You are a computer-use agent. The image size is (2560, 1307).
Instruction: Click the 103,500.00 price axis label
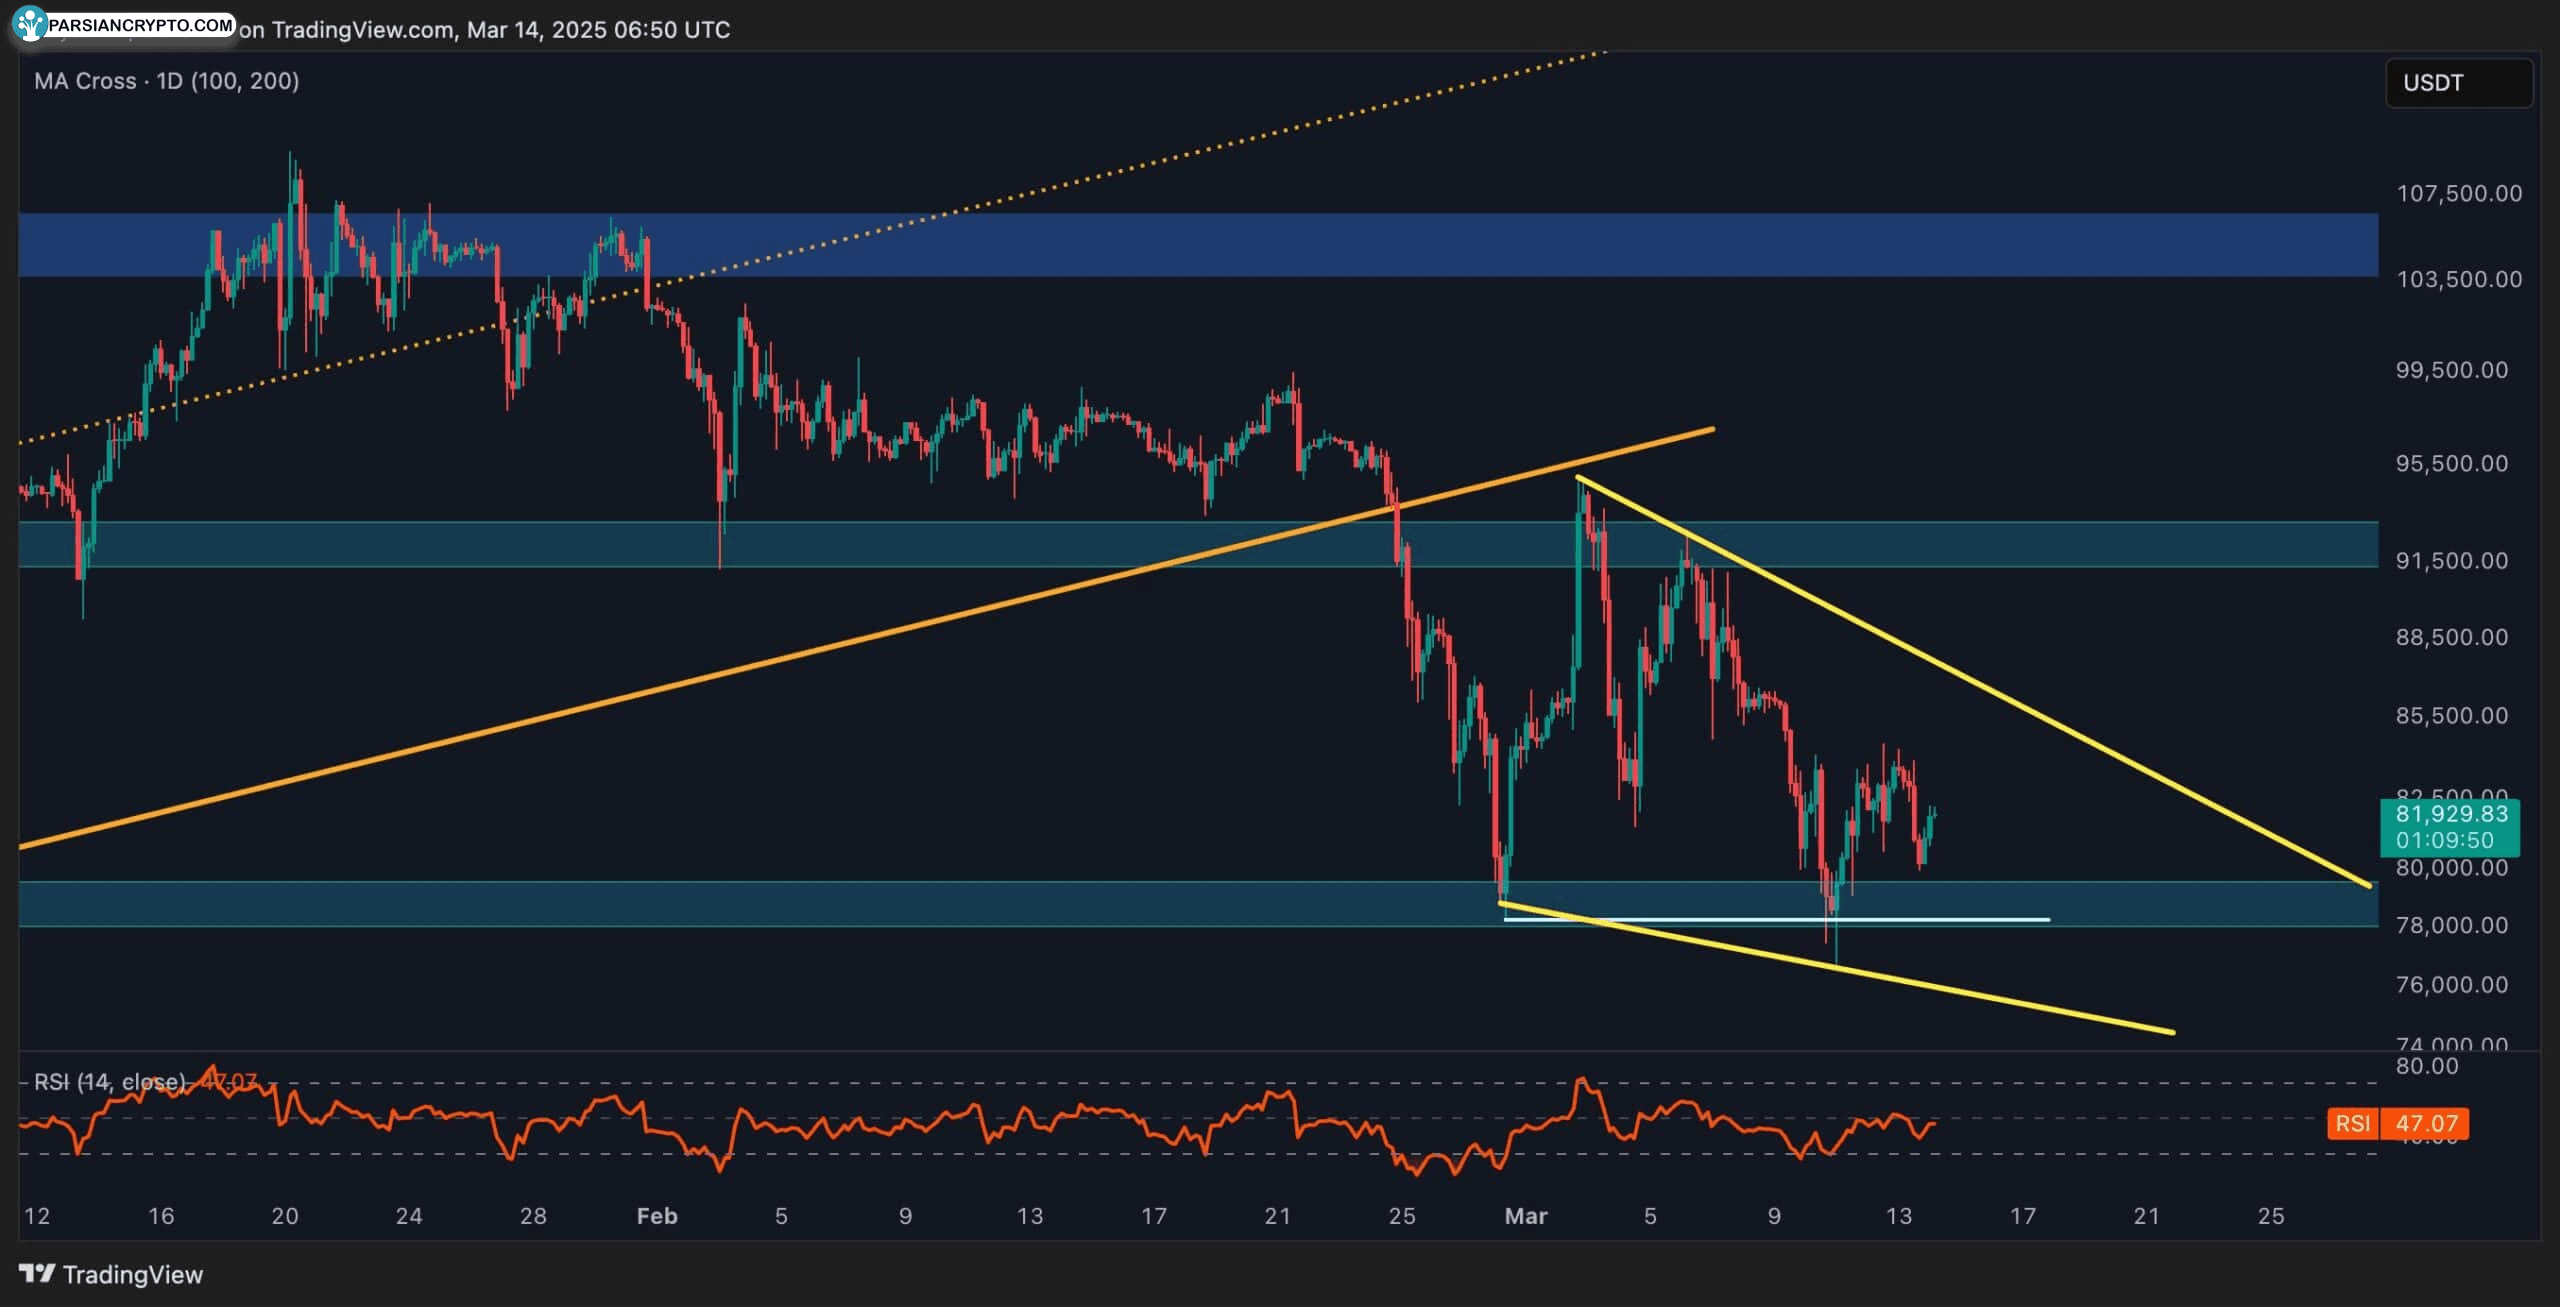click(x=2459, y=279)
